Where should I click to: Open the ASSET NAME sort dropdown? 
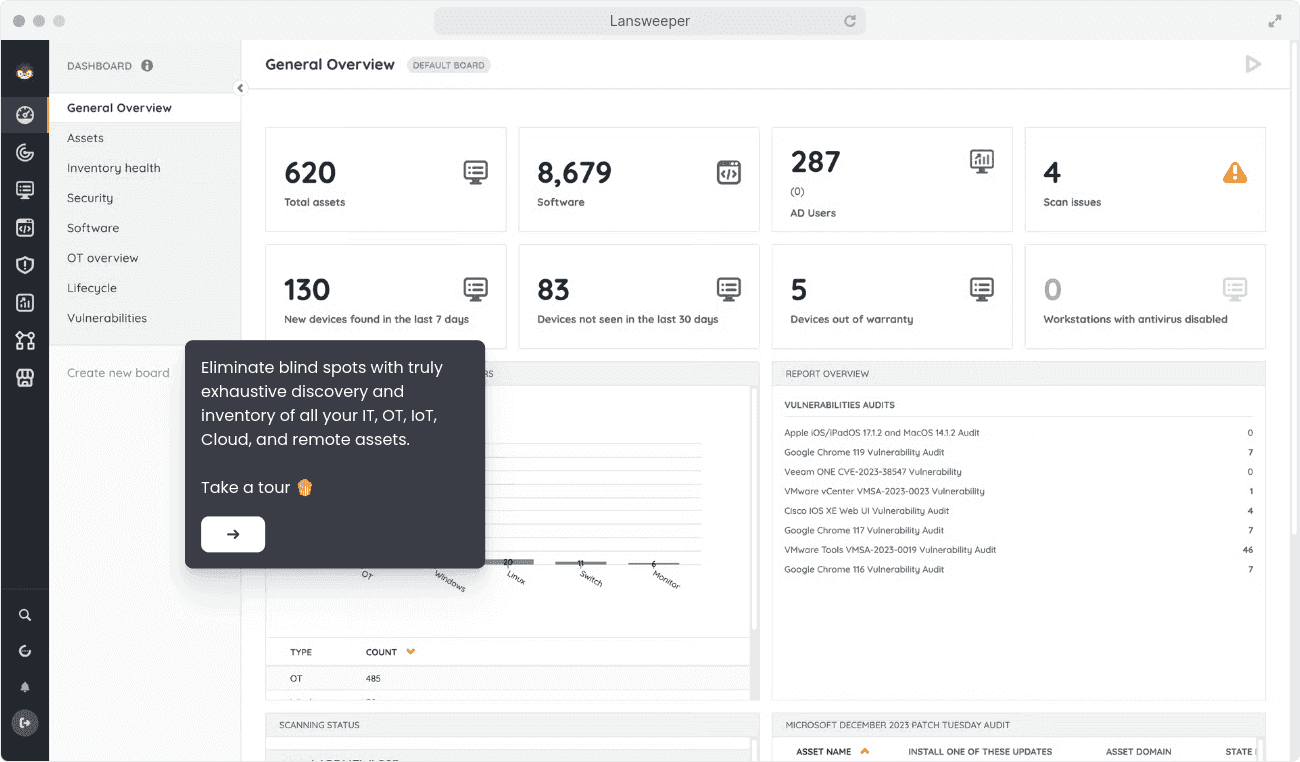pos(866,751)
